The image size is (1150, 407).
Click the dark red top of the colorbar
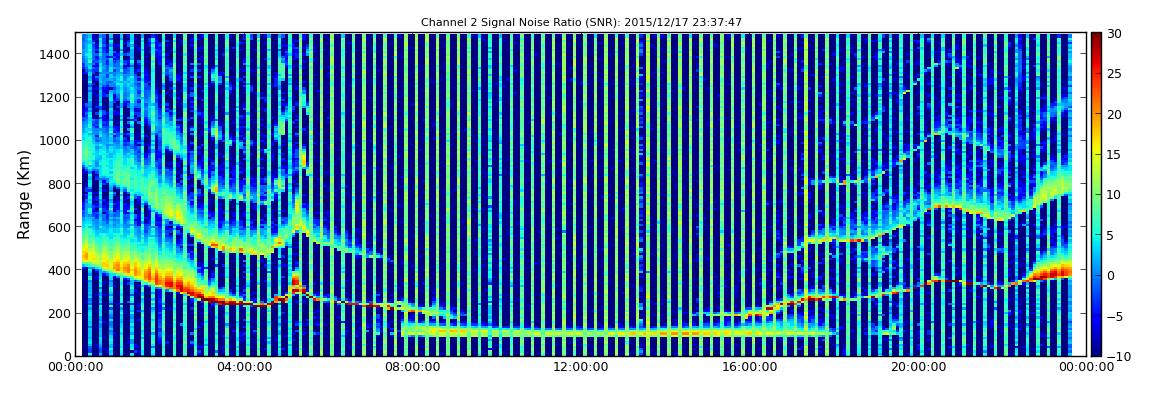[x=1096, y=38]
